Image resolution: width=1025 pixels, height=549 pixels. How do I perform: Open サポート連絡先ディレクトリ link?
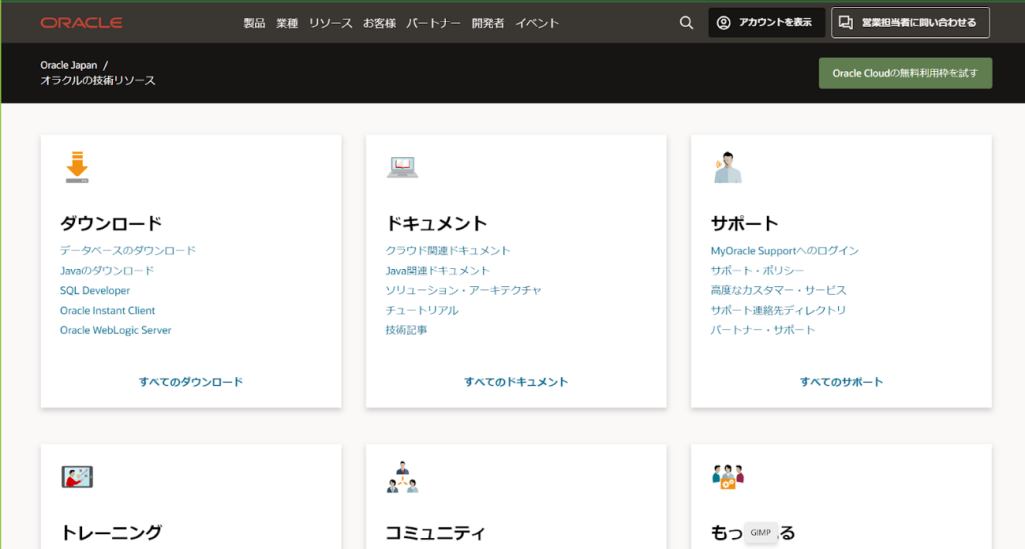pos(779,310)
